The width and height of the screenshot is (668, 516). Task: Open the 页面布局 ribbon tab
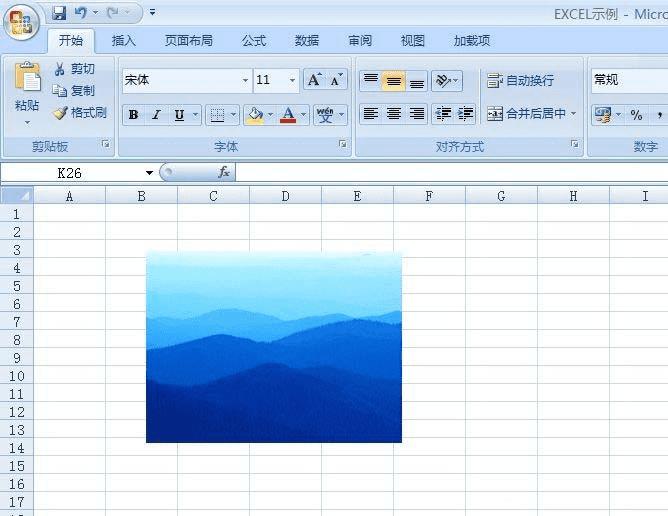click(189, 40)
